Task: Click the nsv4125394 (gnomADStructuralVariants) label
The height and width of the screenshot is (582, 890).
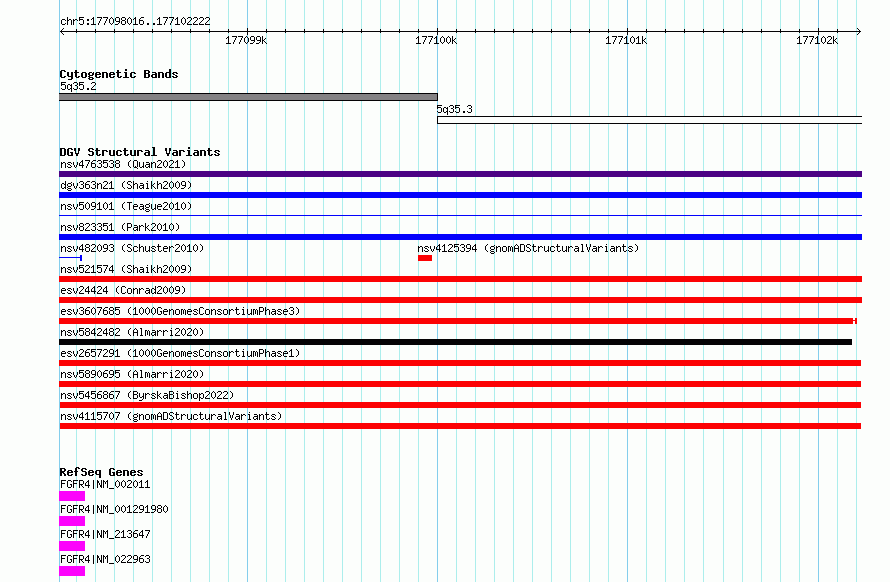Action: [x=528, y=248]
